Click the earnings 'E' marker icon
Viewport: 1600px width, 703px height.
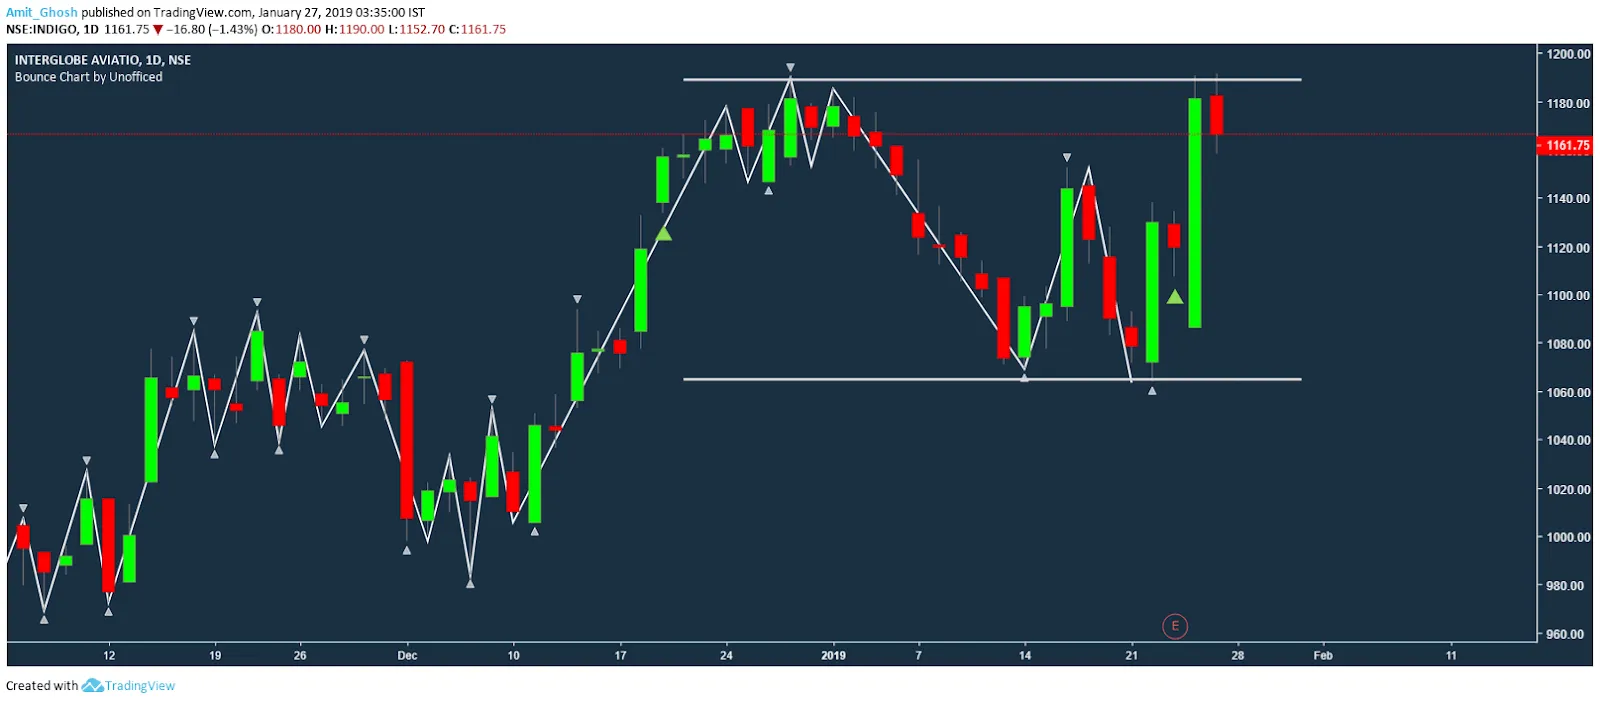1174,626
